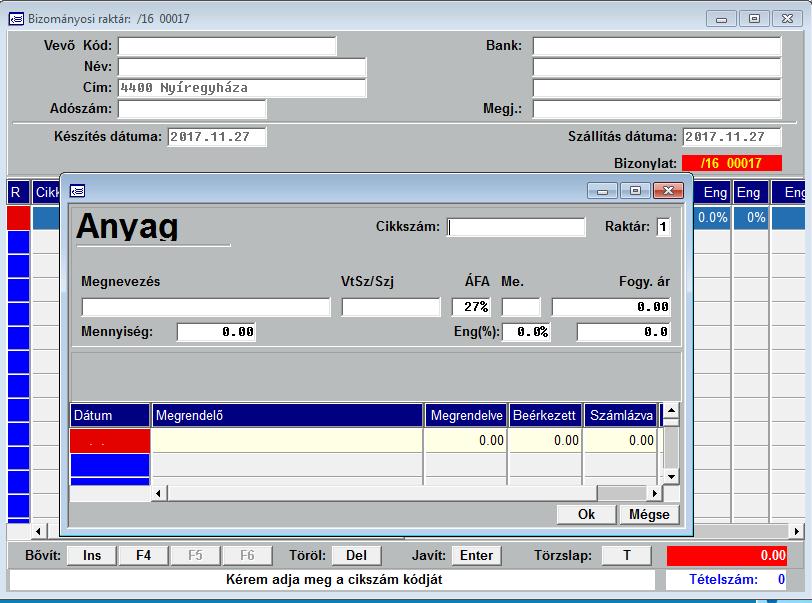Viewport: 812px width, 603px height.
Task: Click the Vevő Kód input field
Action: pos(227,46)
